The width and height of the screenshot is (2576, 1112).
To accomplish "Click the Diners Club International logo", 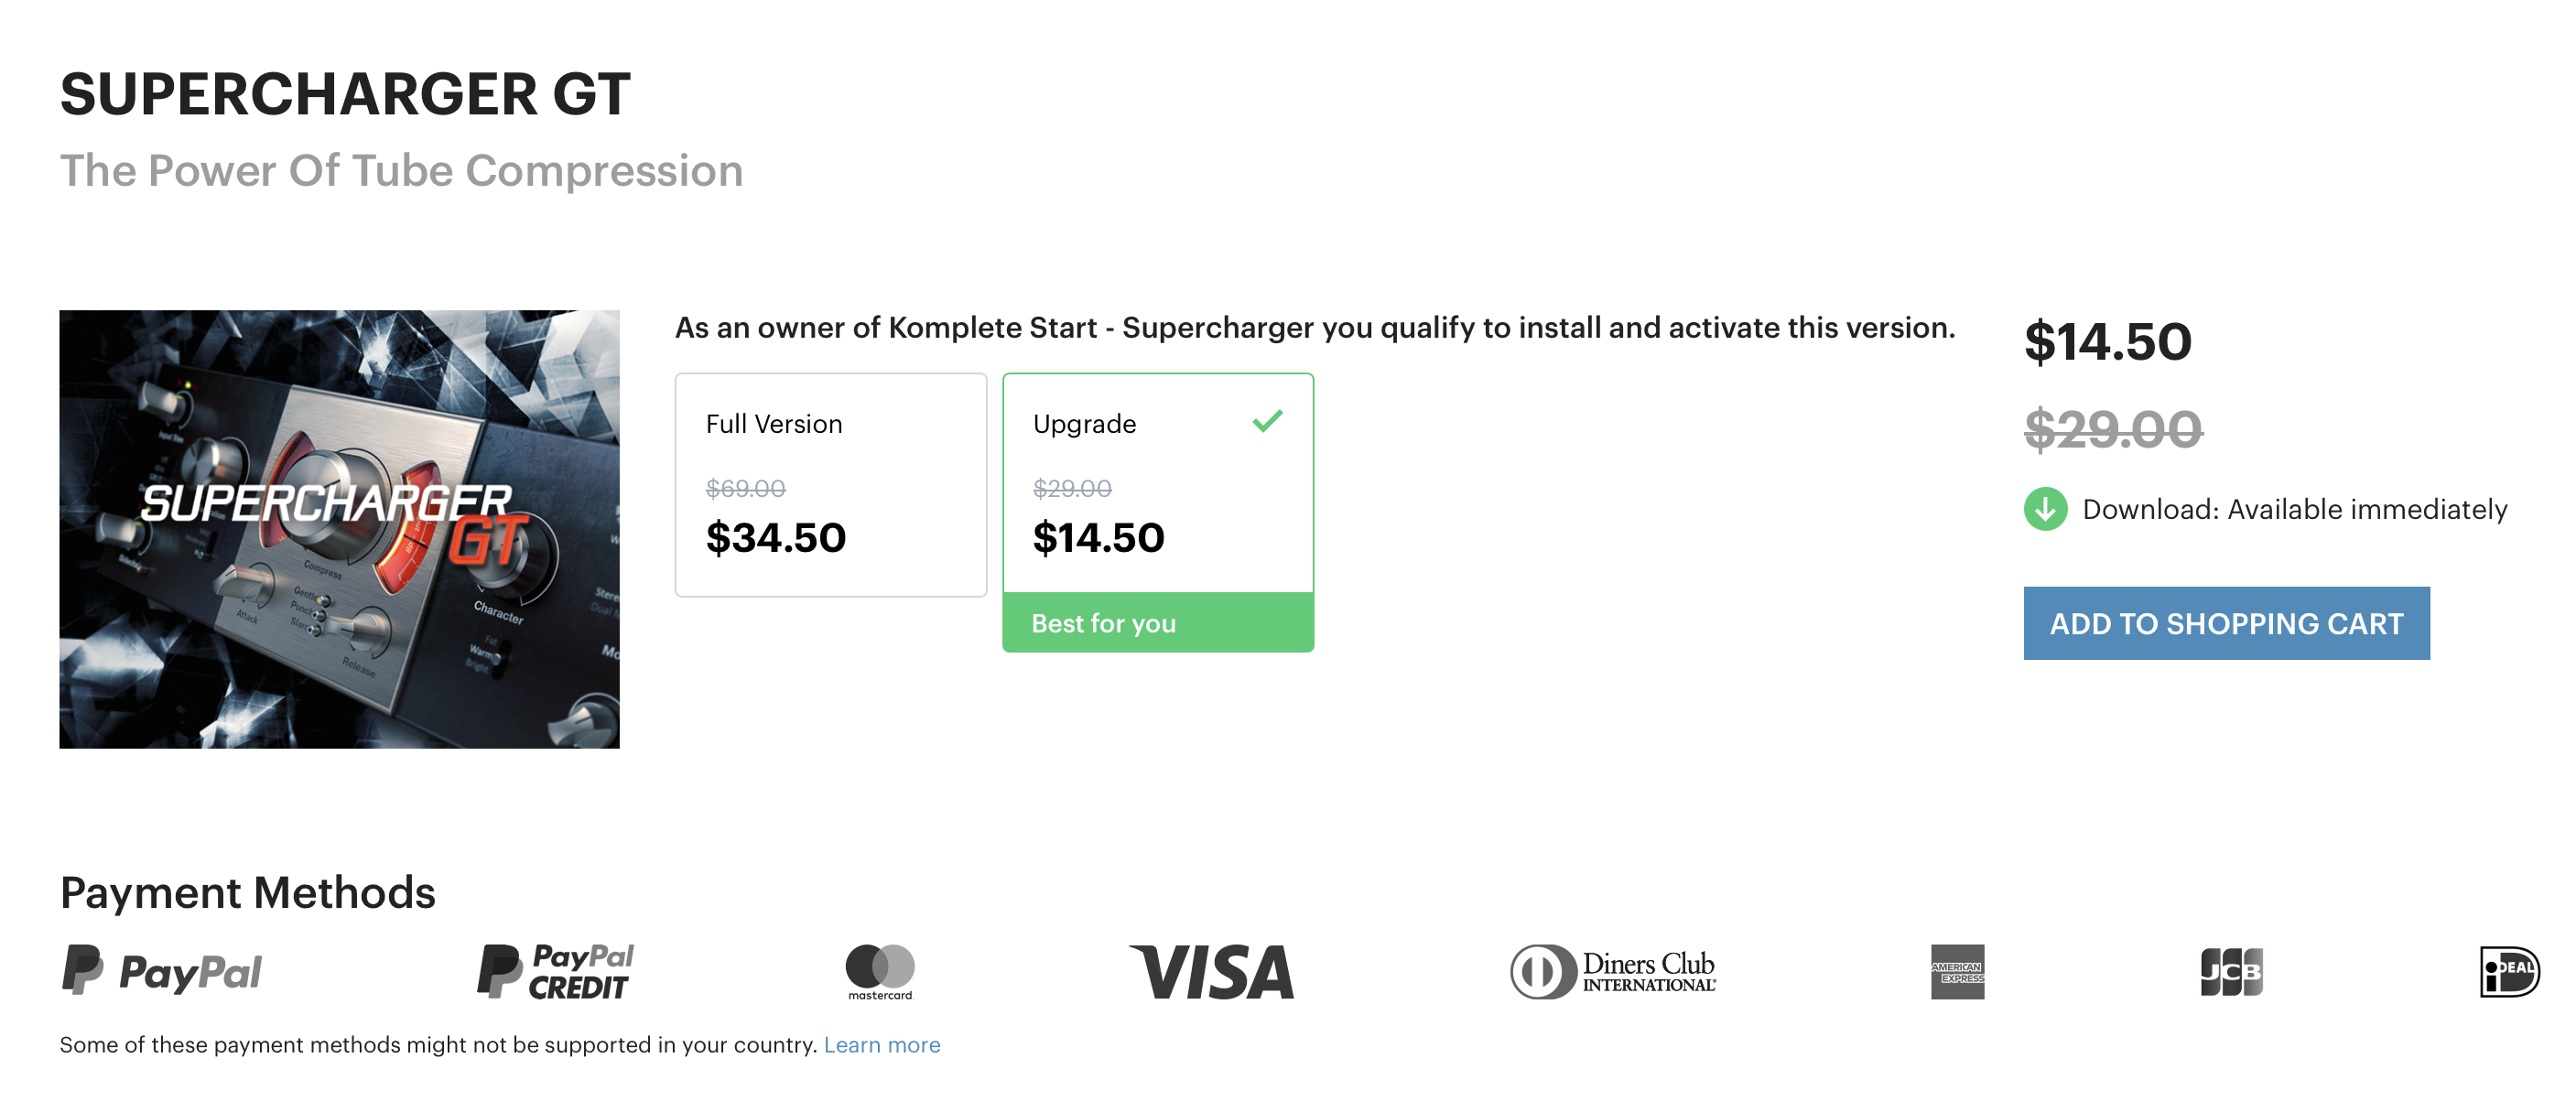I will click(1613, 971).
